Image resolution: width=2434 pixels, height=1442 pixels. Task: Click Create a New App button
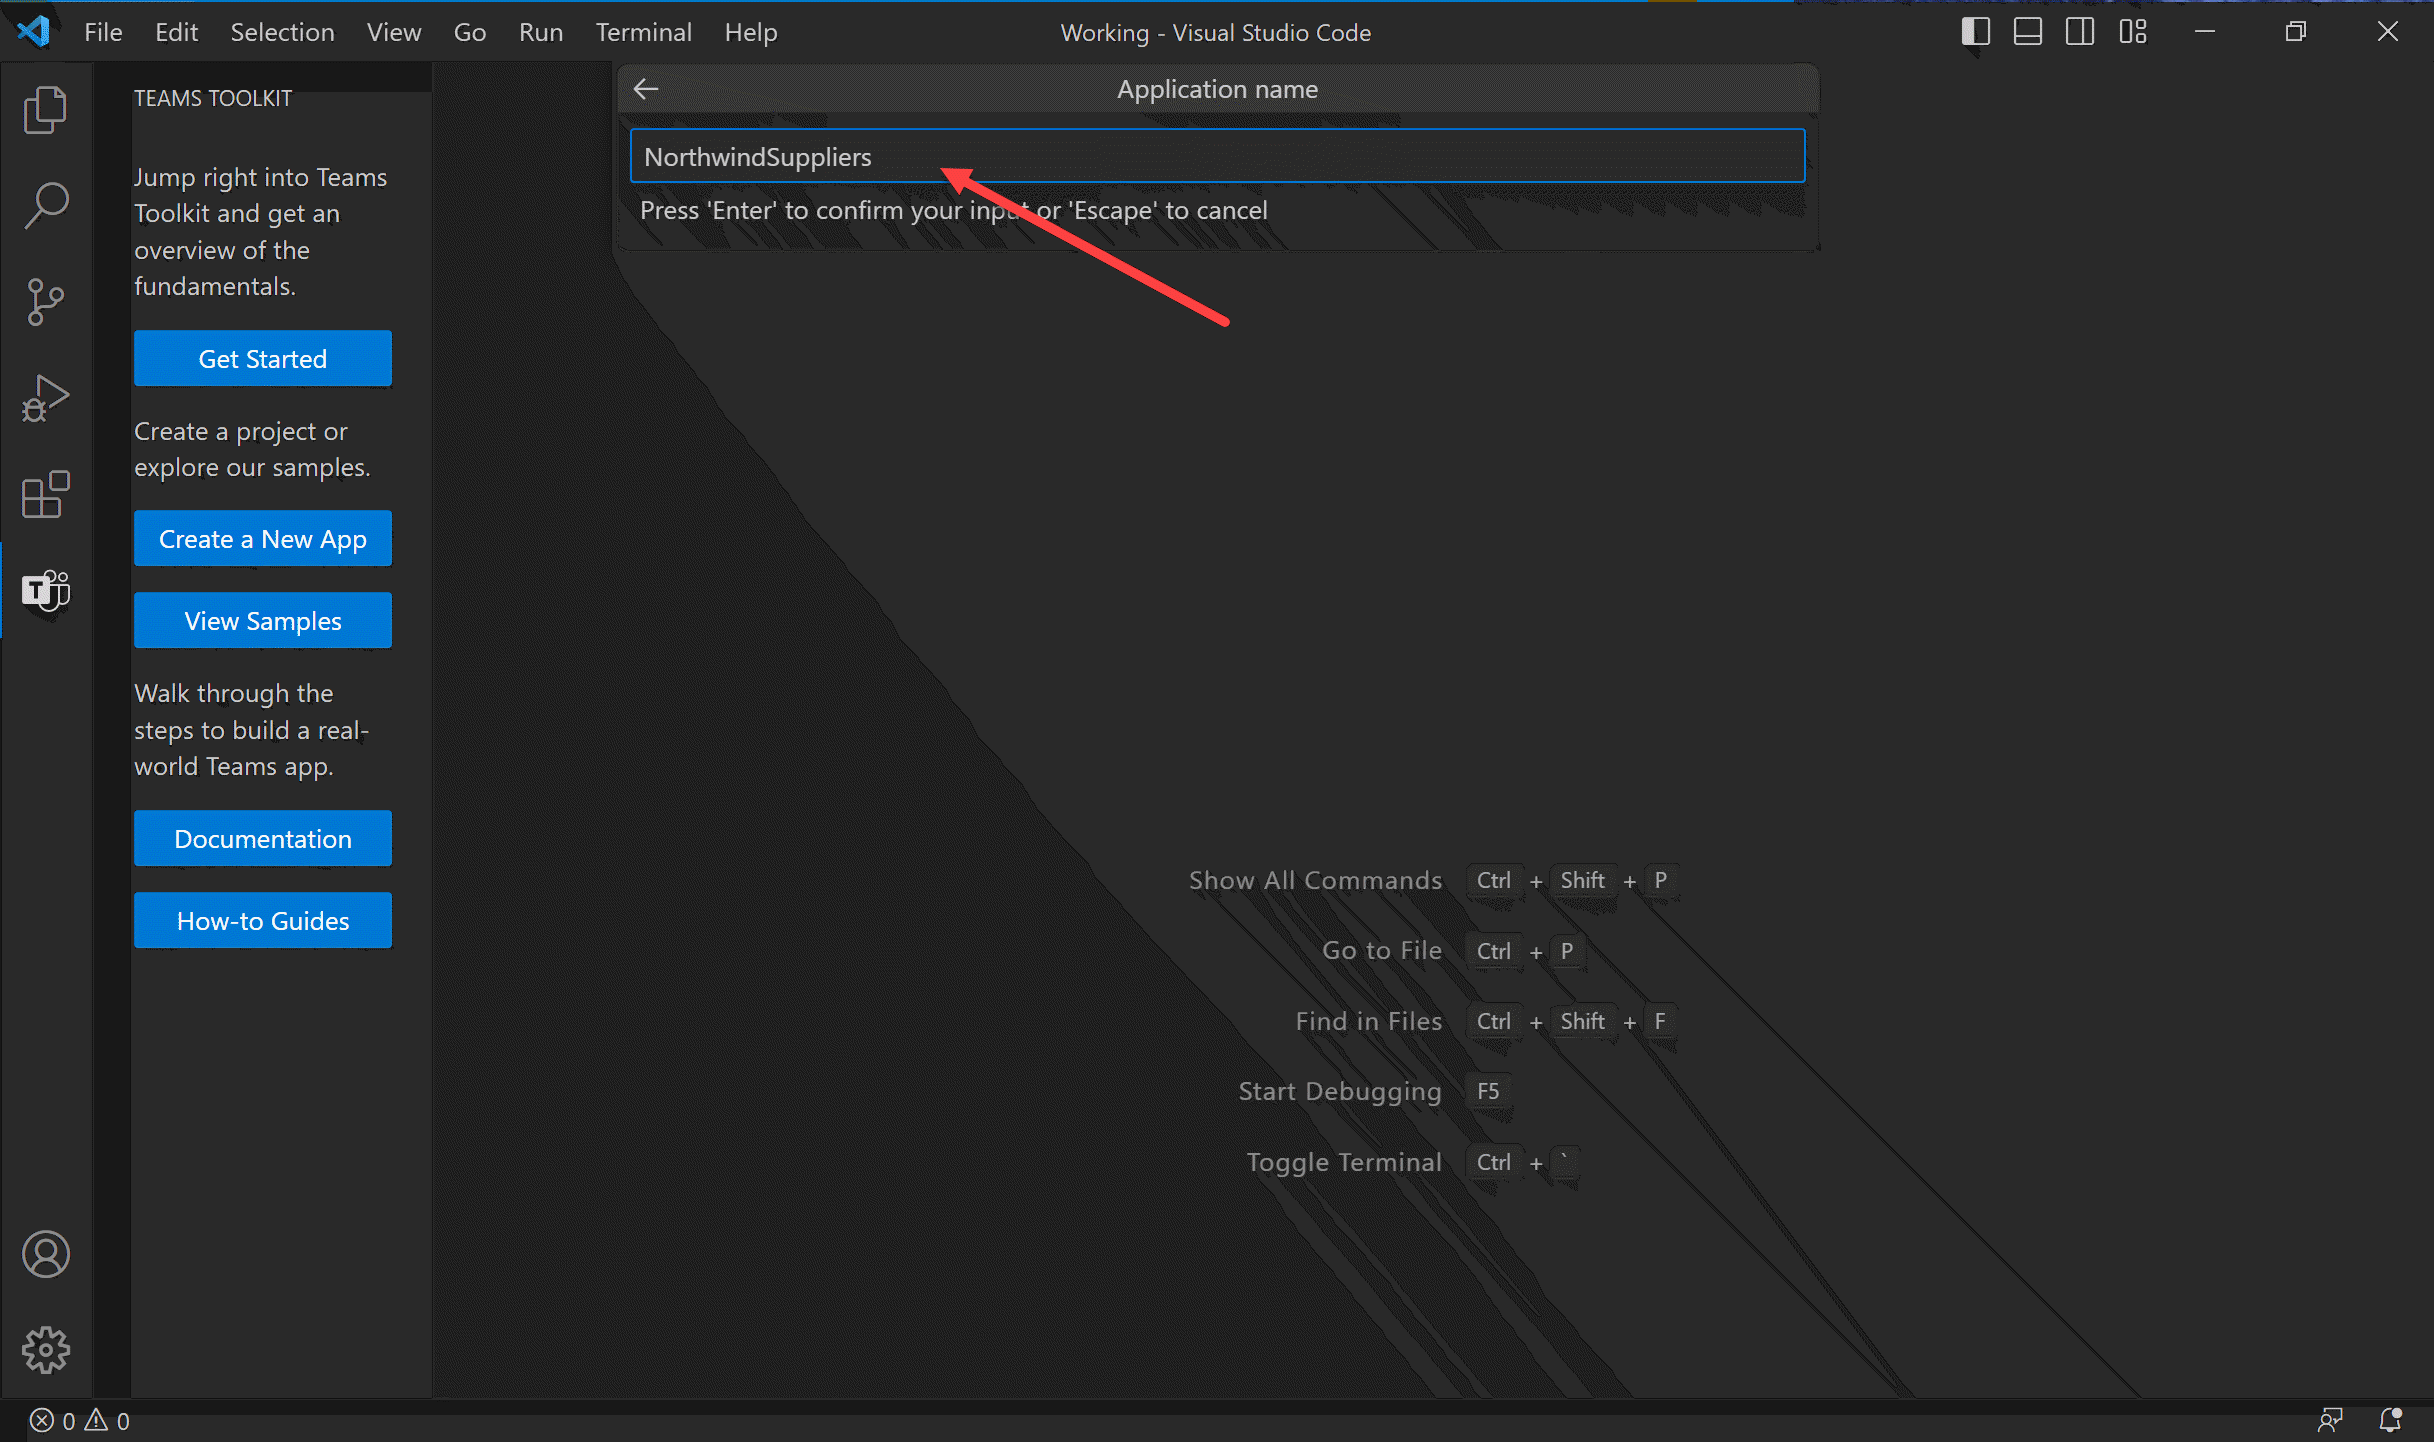point(263,538)
